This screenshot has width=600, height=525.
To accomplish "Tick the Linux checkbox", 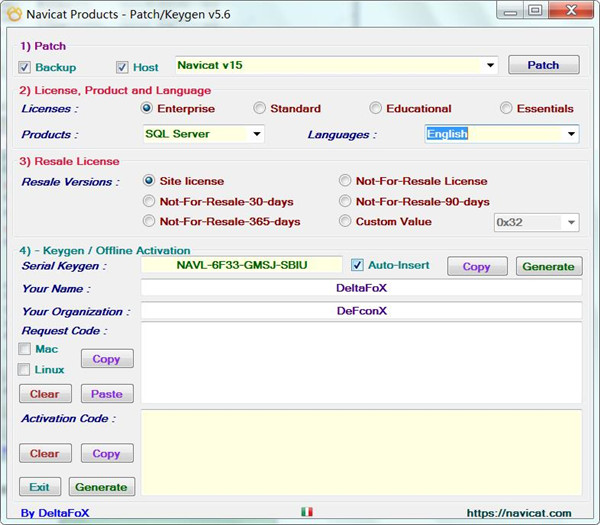I will click(25, 370).
